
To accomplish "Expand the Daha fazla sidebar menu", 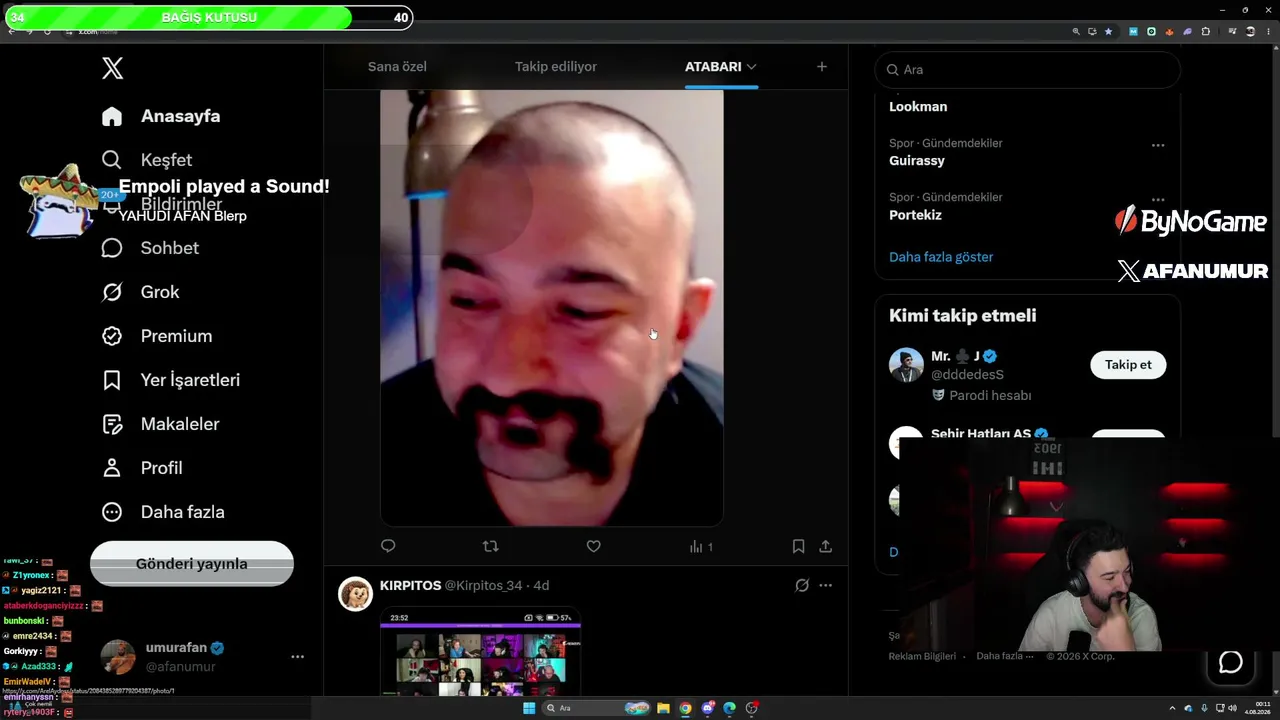I will pos(163,512).
